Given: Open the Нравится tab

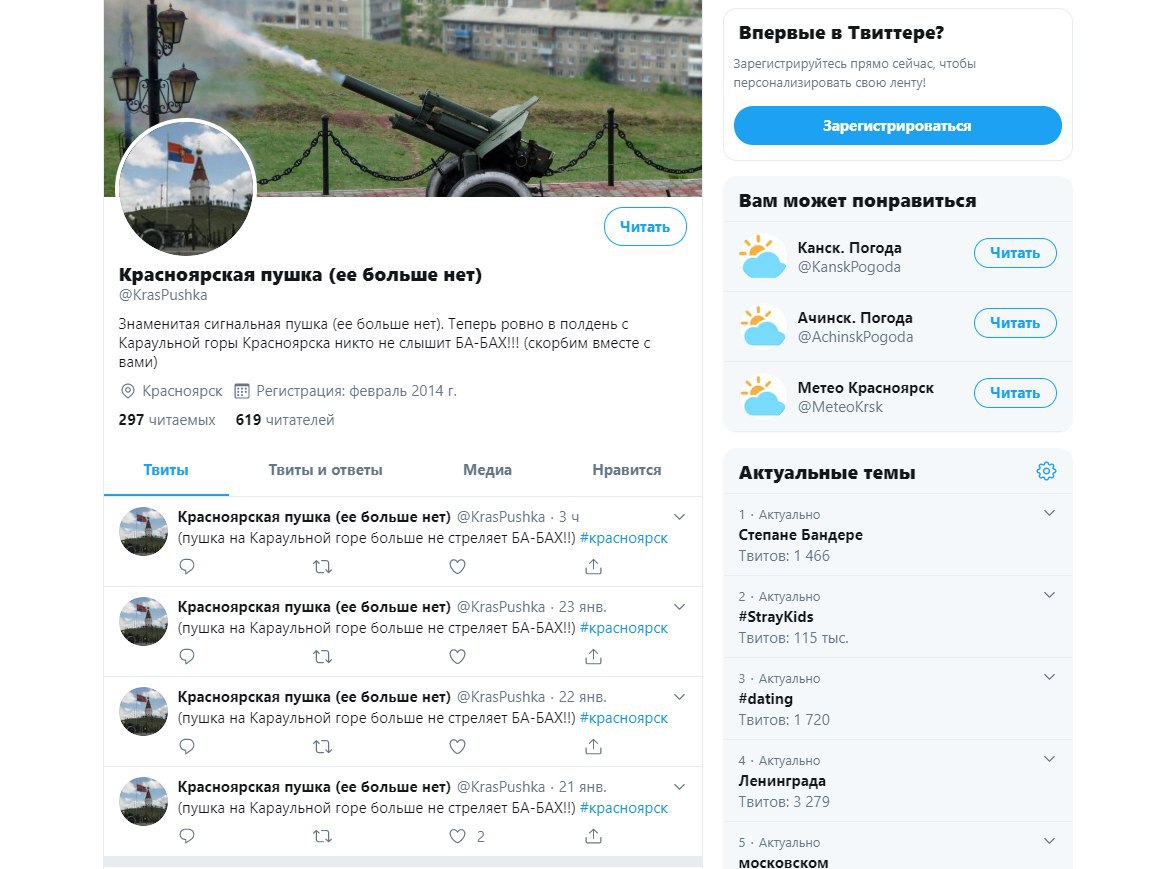Looking at the screenshot, I should pos(627,470).
